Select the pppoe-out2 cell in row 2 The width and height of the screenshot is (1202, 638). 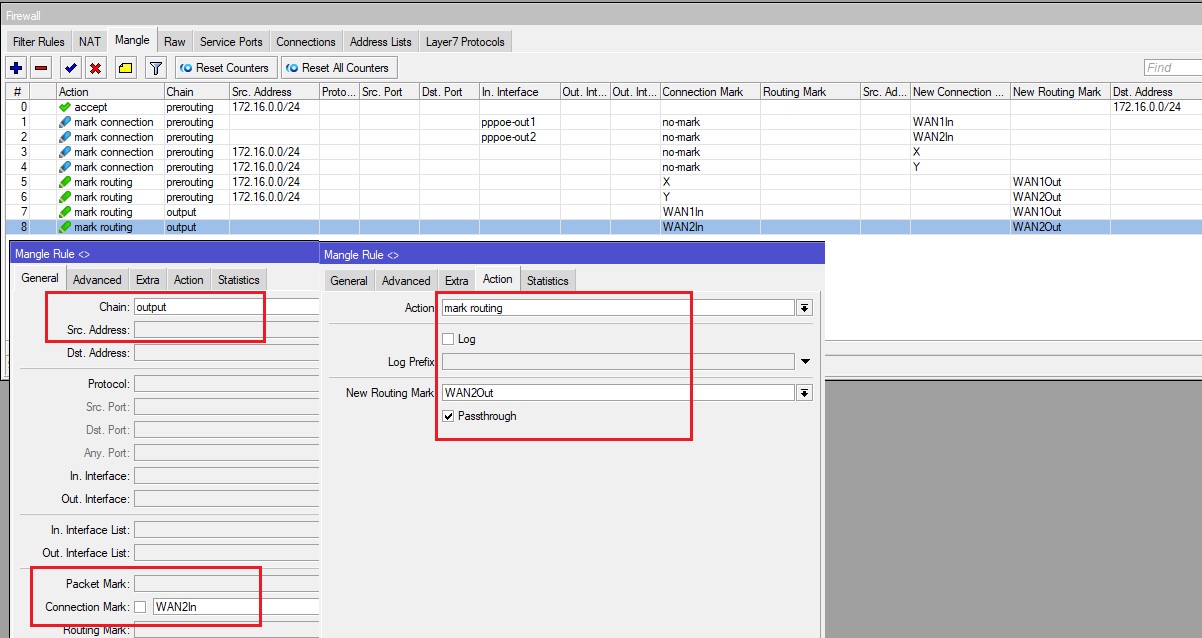coord(519,137)
